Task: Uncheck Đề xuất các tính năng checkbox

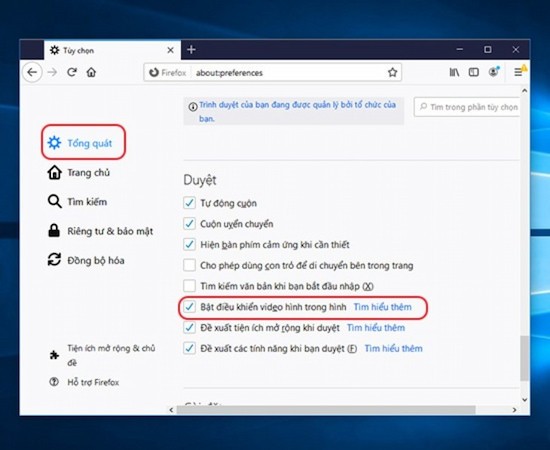Action: (189, 348)
